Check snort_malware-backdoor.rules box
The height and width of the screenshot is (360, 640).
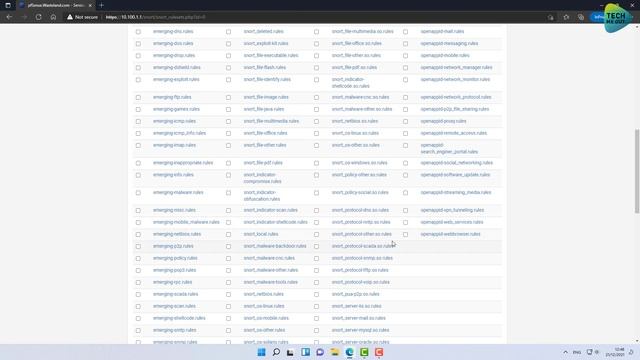tap(229, 247)
